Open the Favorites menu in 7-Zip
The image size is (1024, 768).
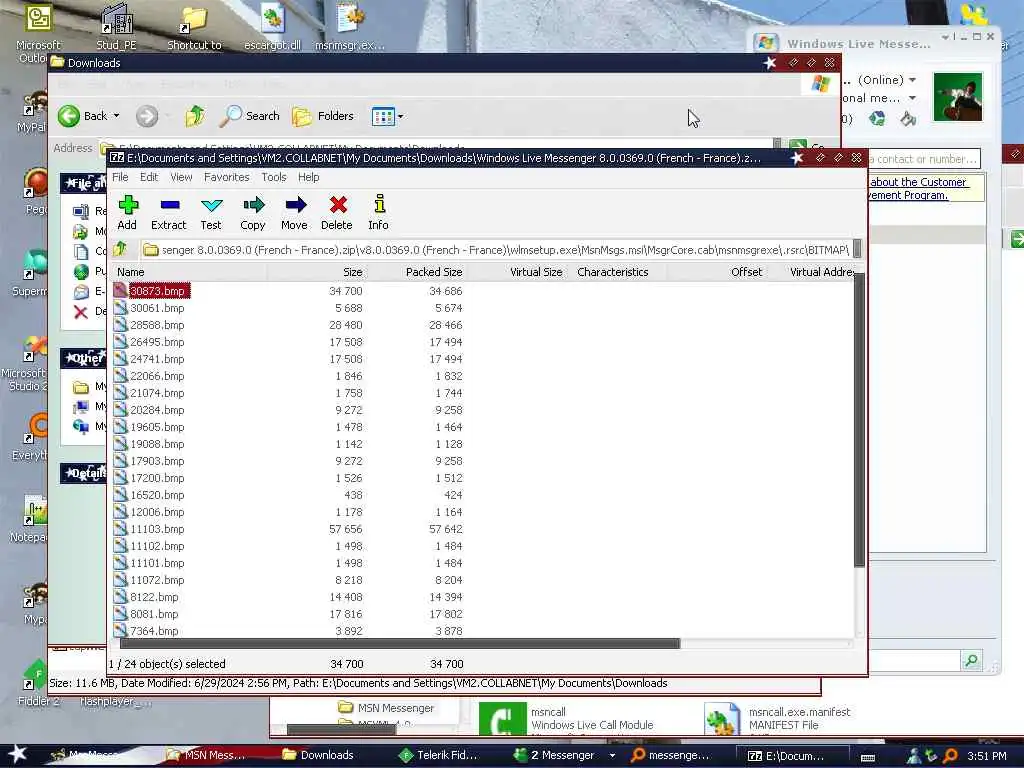tap(227, 177)
